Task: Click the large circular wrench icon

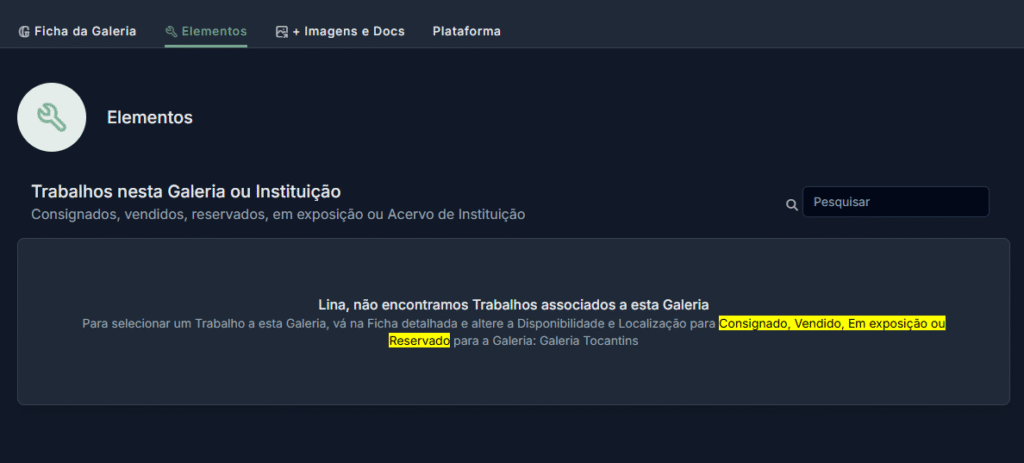Action: (52, 118)
